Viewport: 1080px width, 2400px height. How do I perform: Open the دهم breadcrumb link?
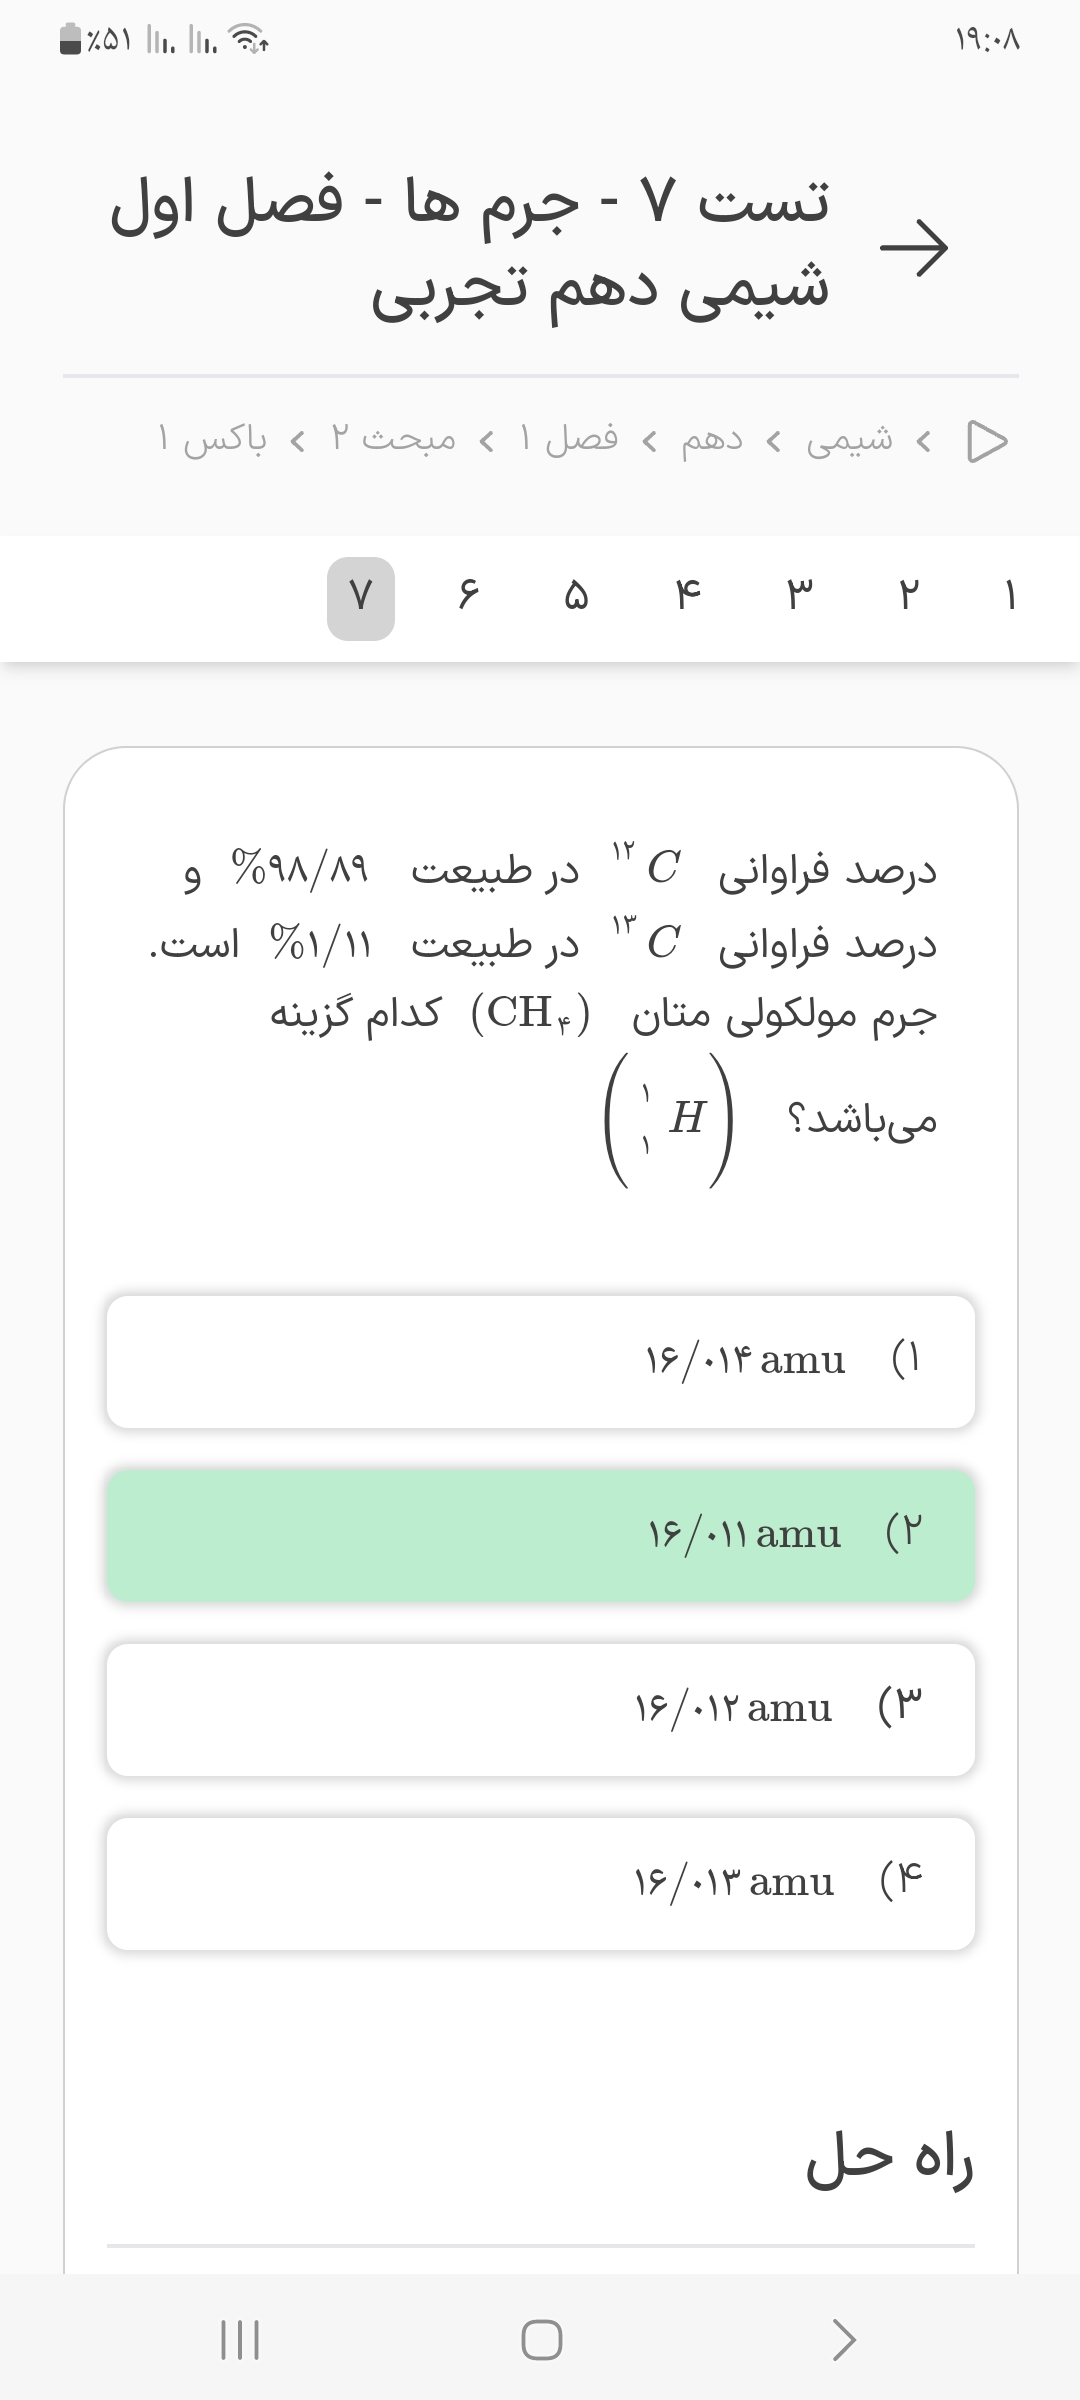[x=712, y=440]
